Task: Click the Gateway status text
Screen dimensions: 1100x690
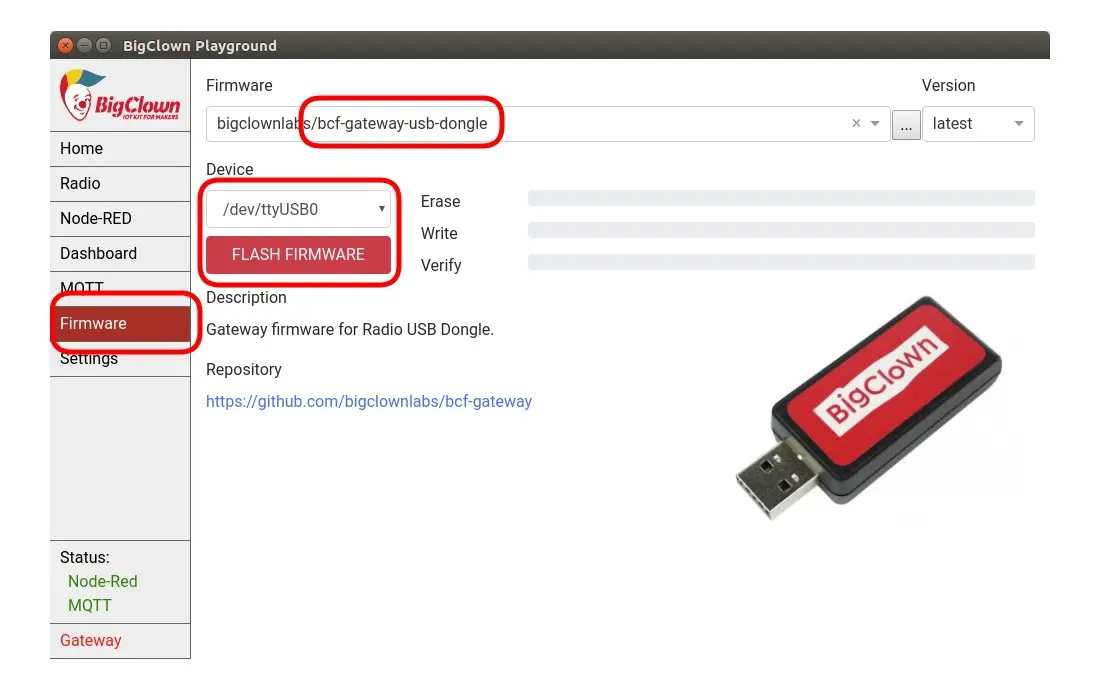Action: coord(90,640)
